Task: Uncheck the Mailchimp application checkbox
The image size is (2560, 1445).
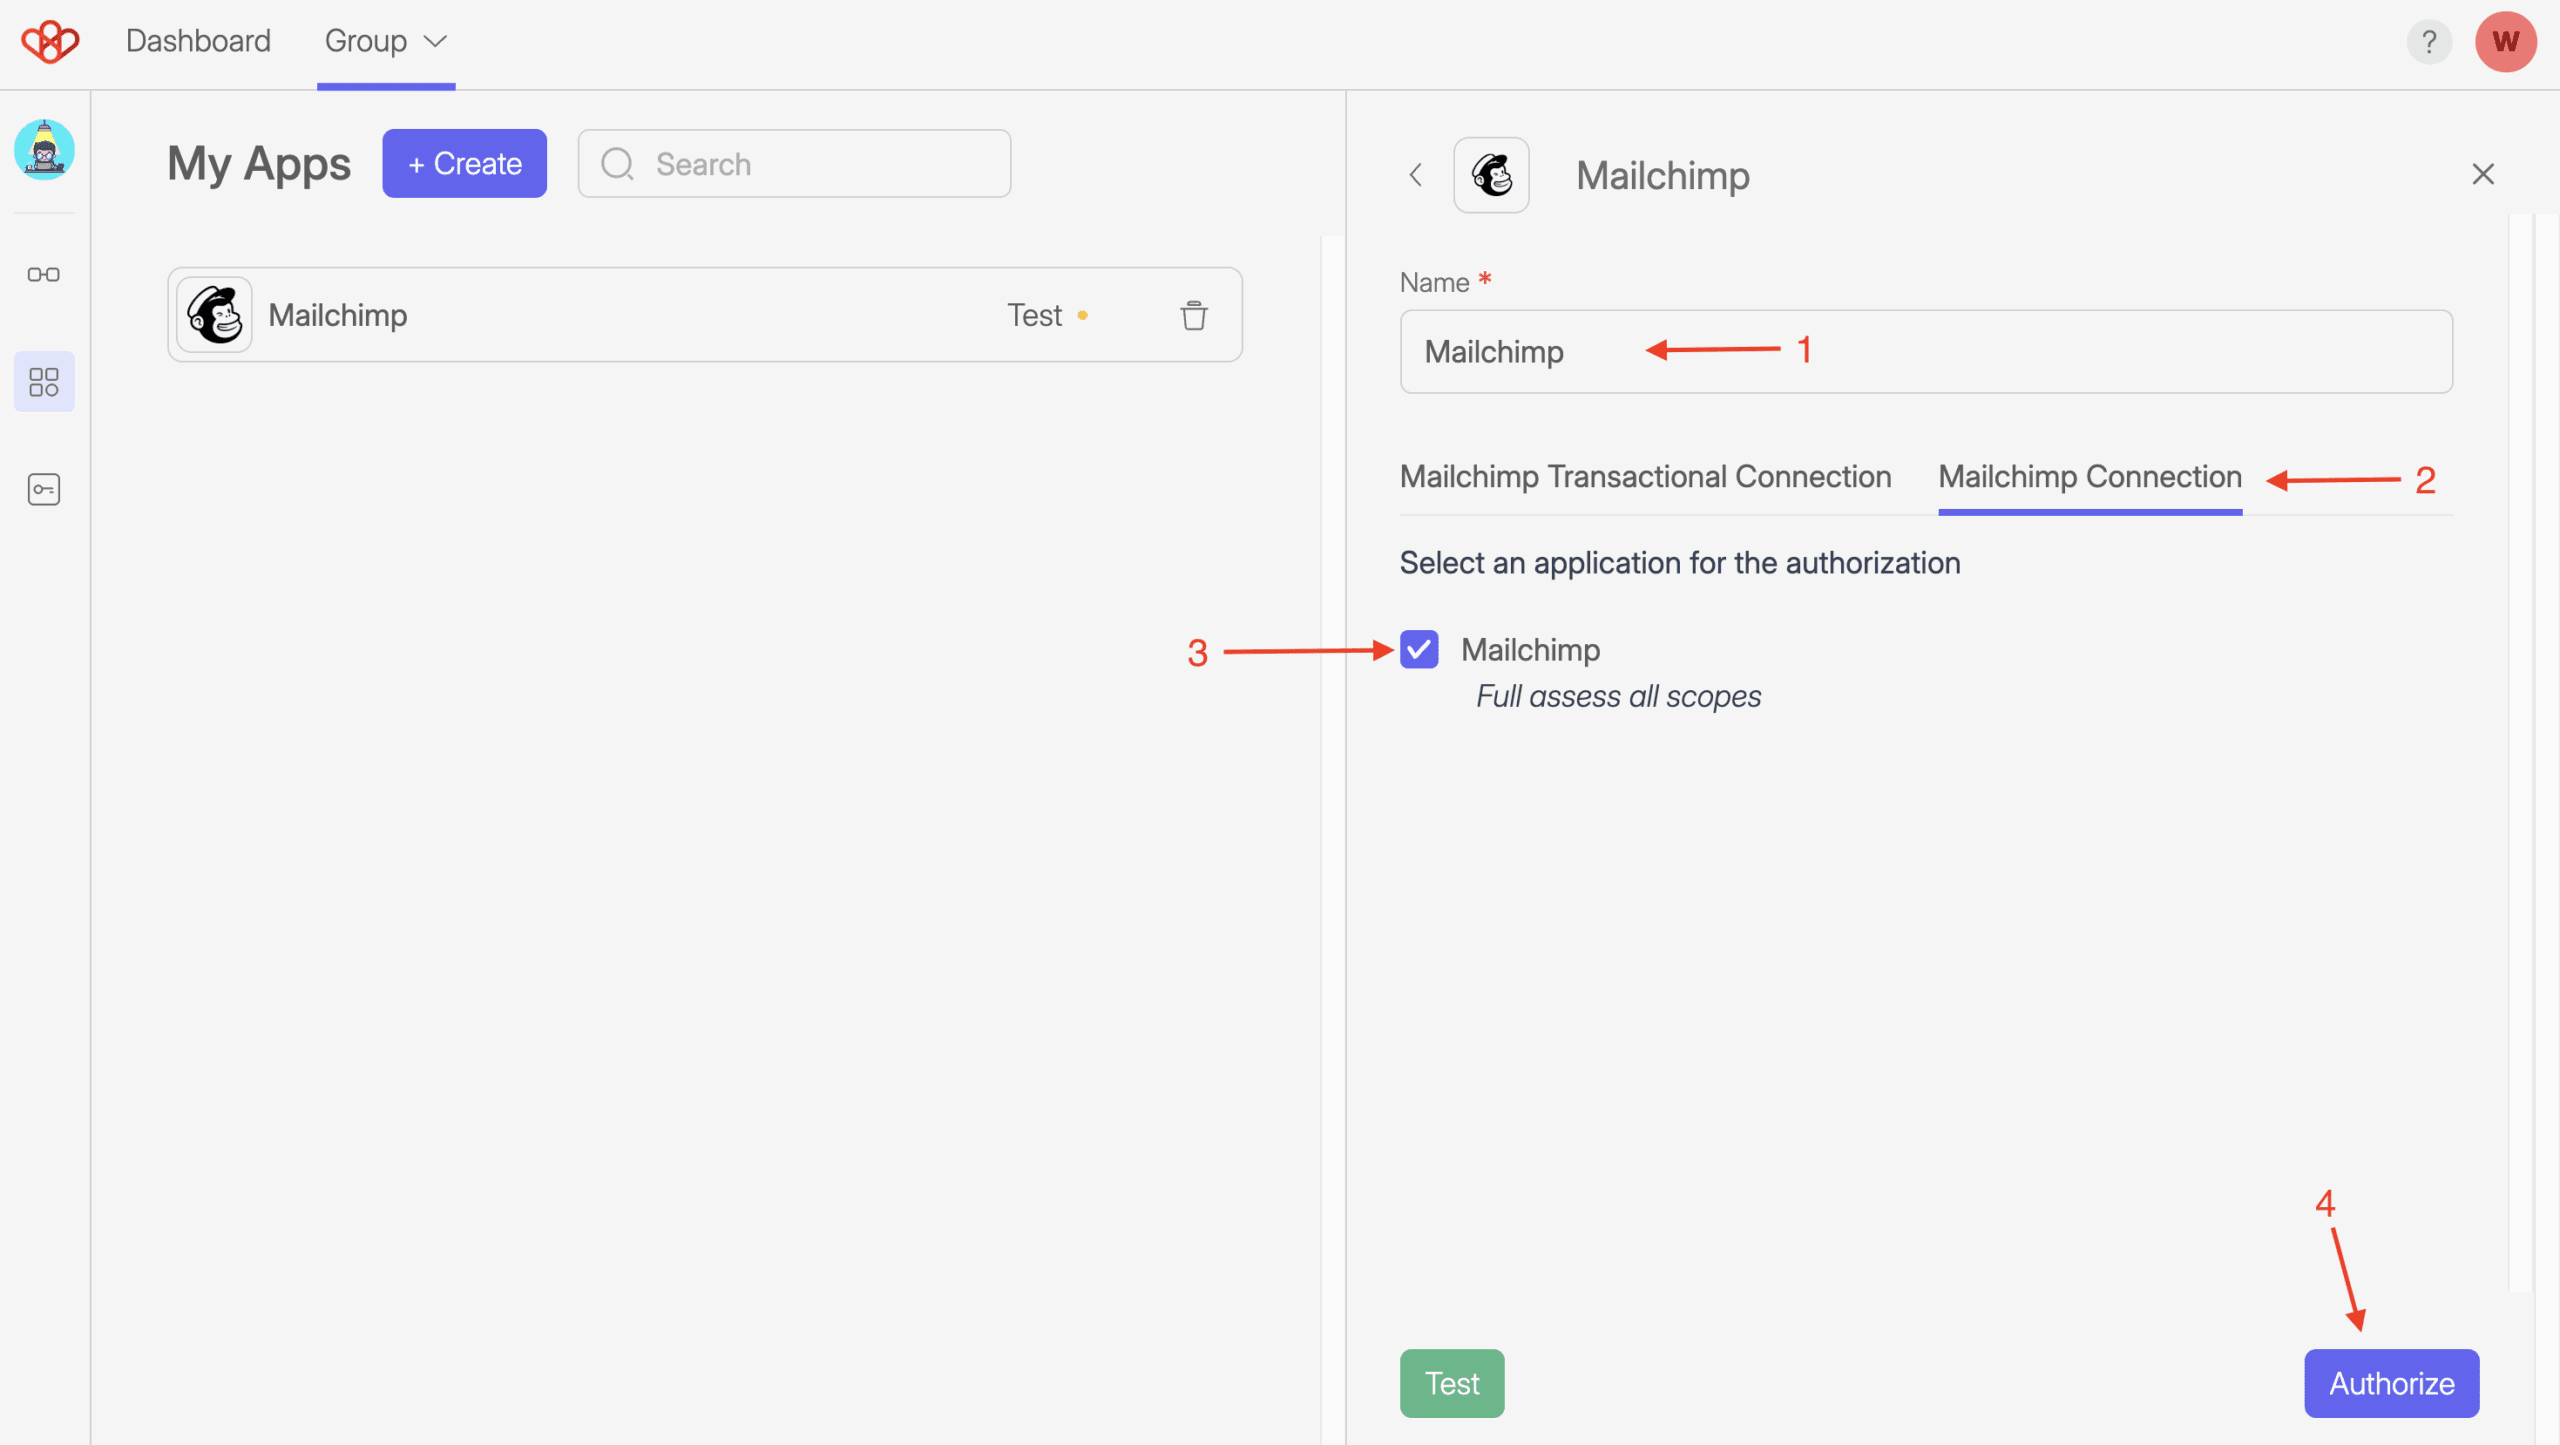Action: (x=1419, y=650)
